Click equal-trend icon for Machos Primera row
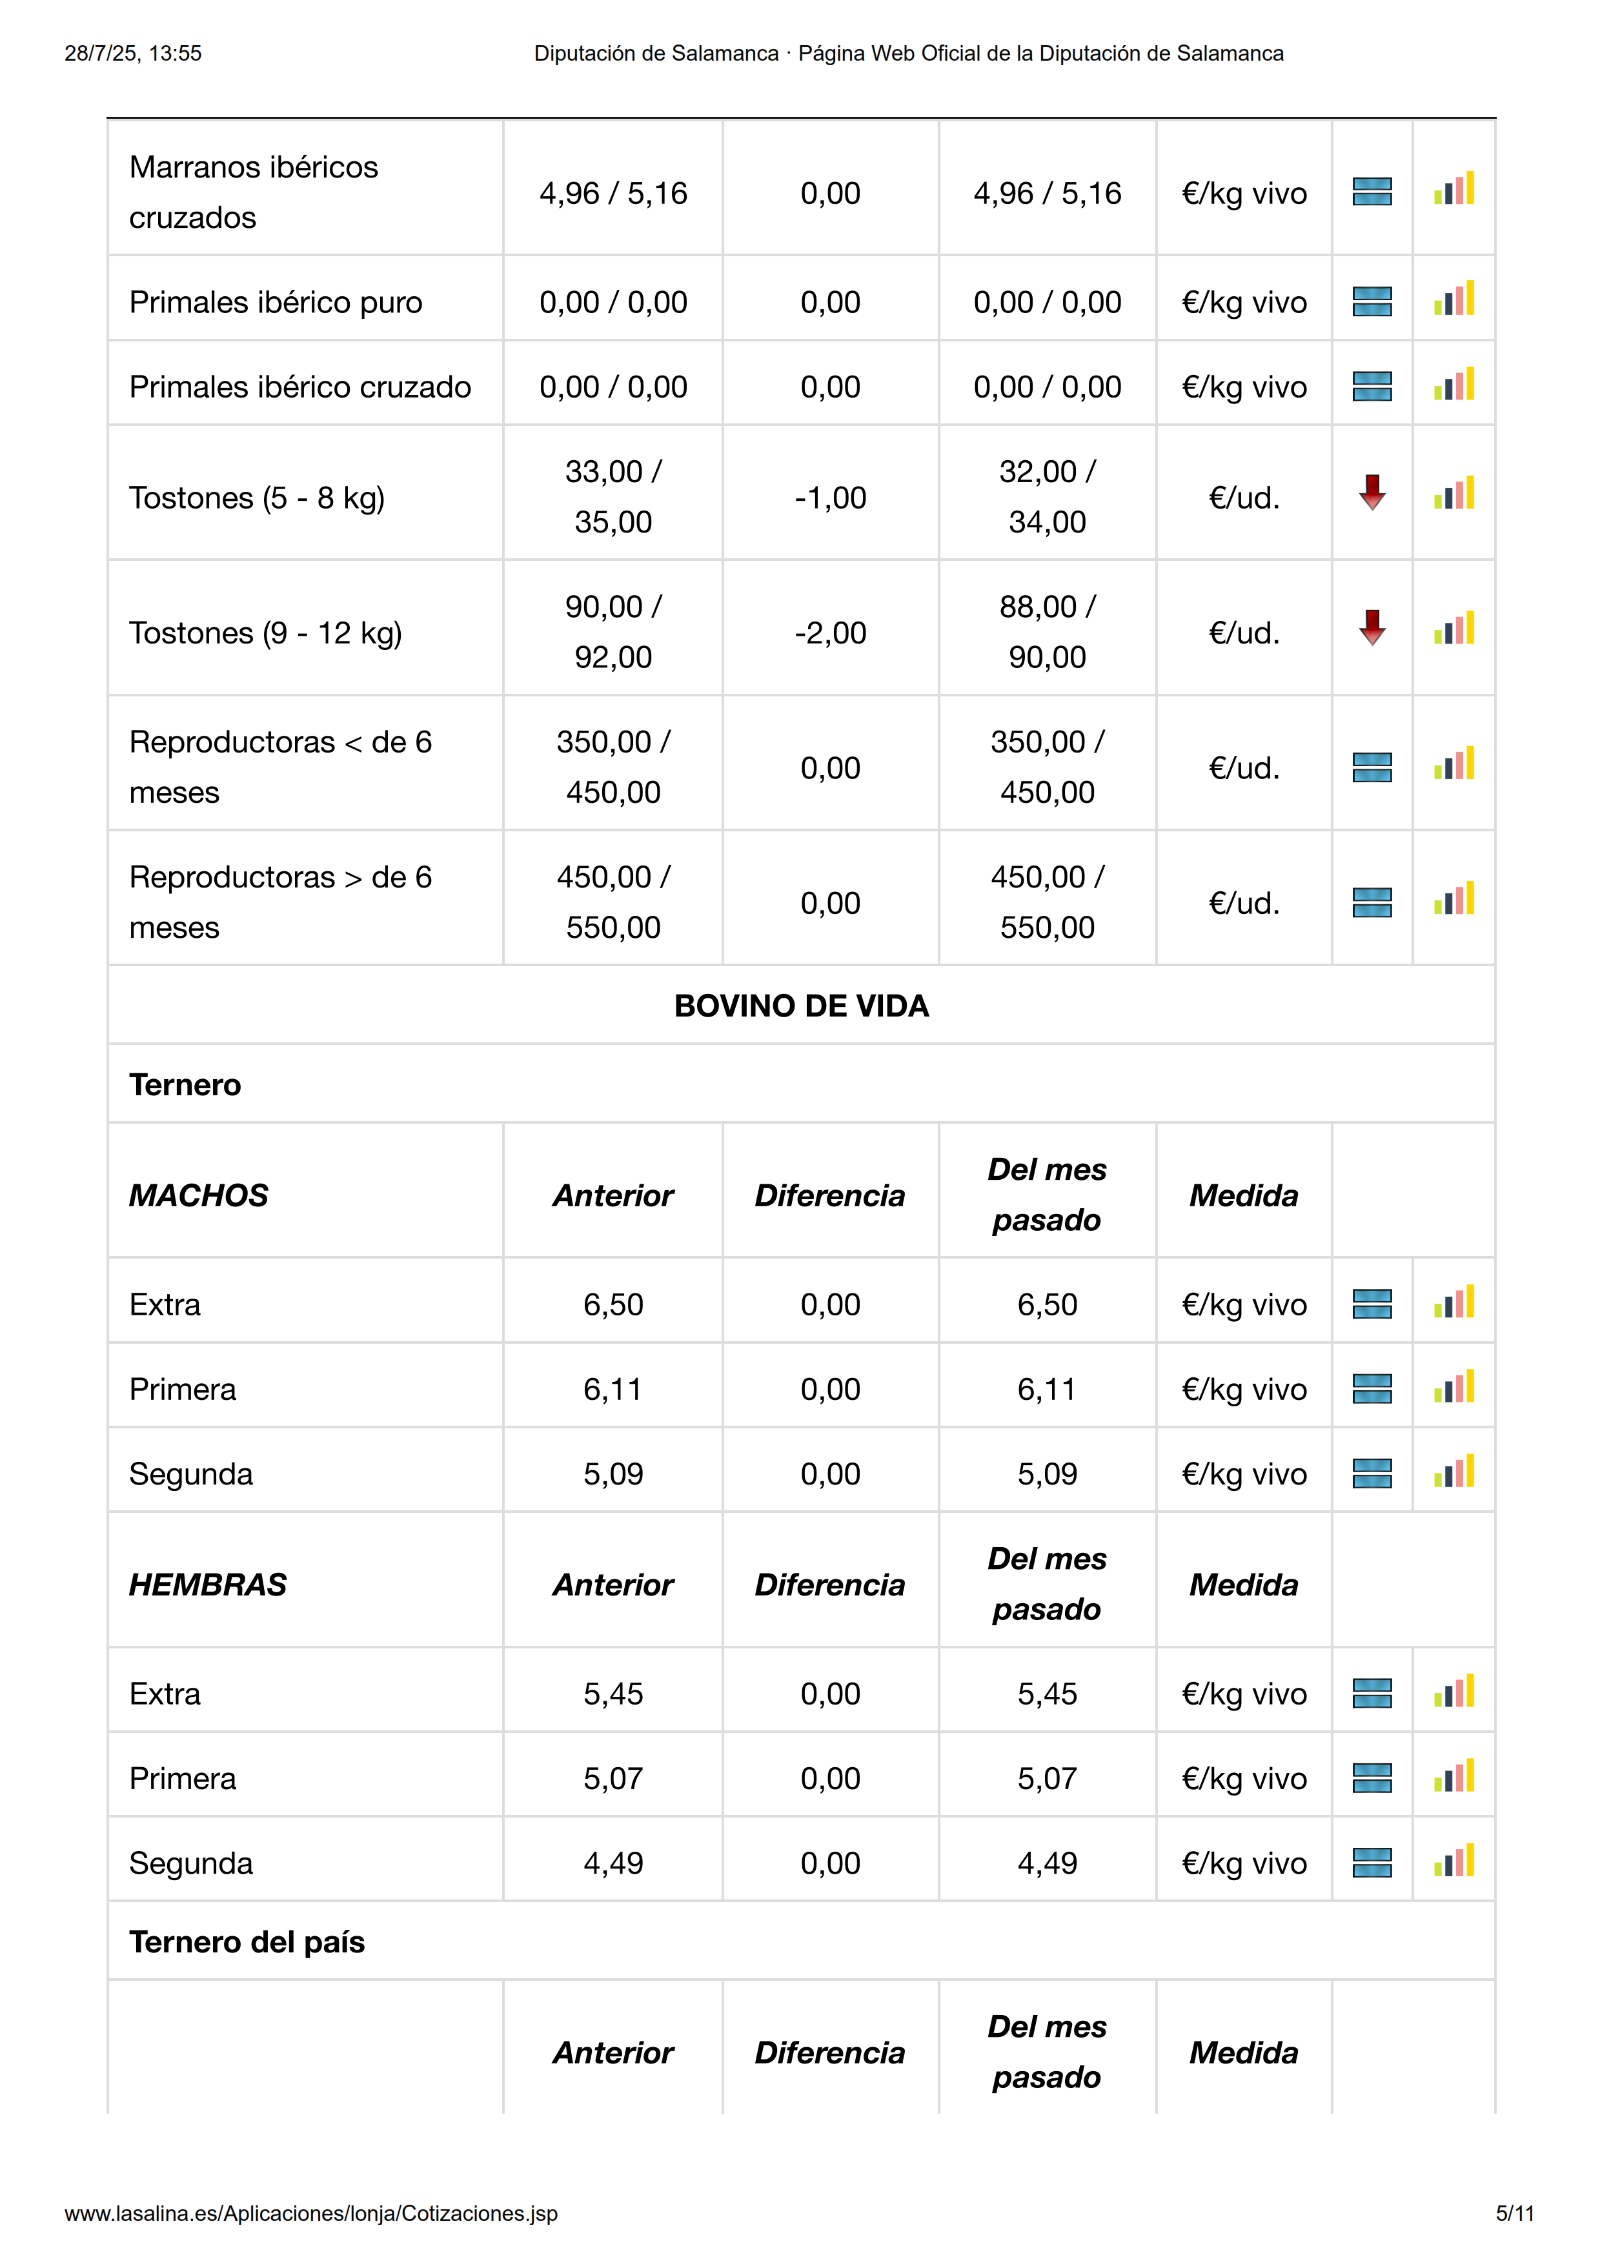Image resolution: width=1600 pixels, height=2264 pixels. (1372, 1388)
